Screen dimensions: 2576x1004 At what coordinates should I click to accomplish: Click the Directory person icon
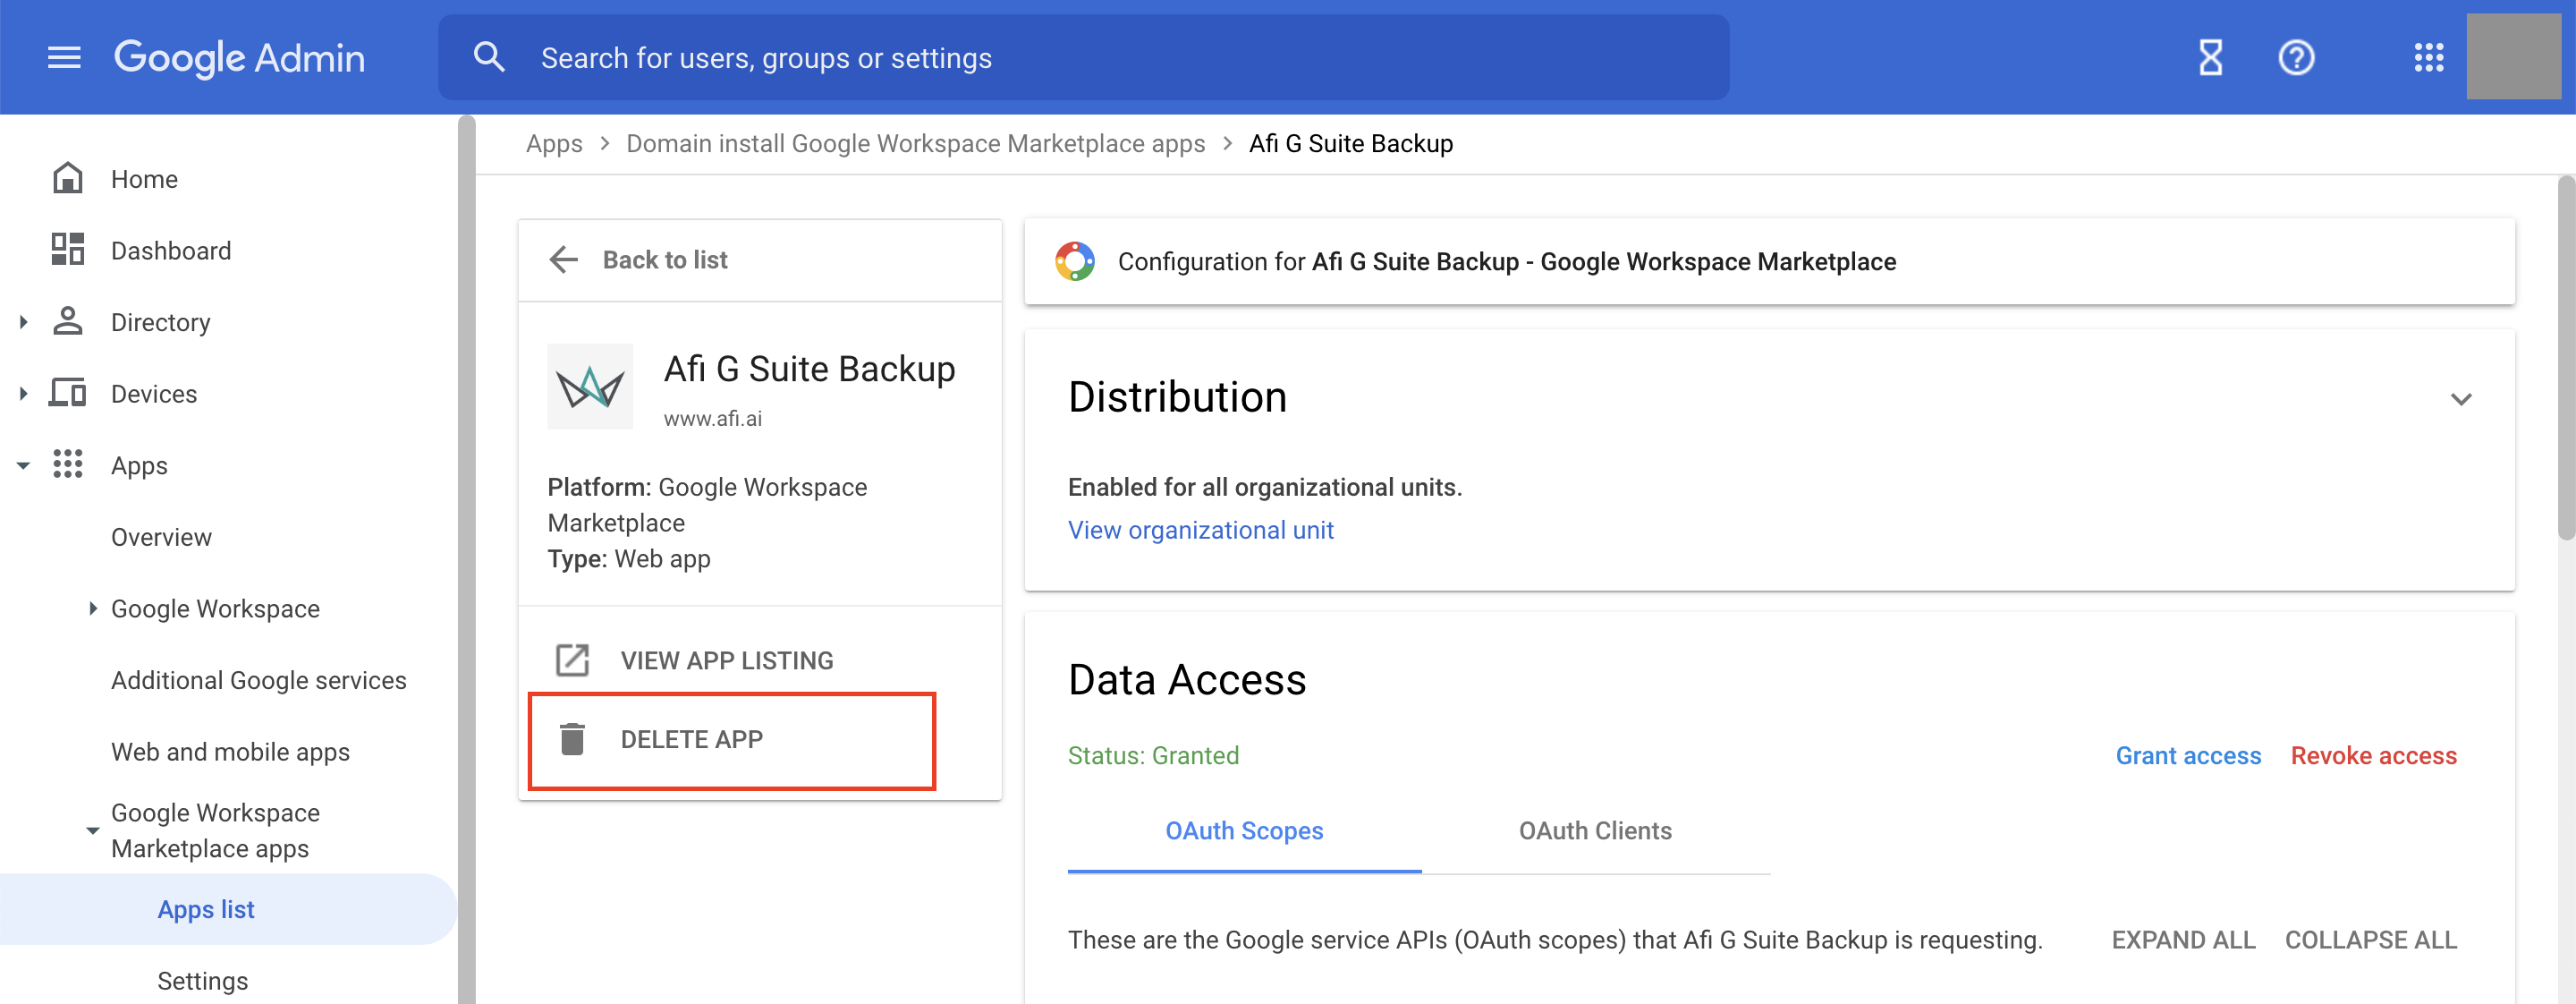[x=67, y=321]
